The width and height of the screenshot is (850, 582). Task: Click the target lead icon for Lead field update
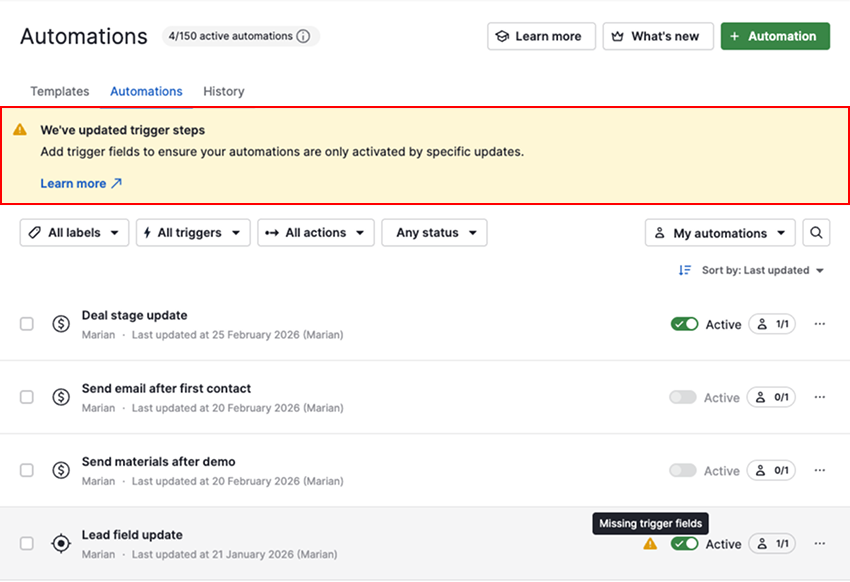tap(61, 543)
